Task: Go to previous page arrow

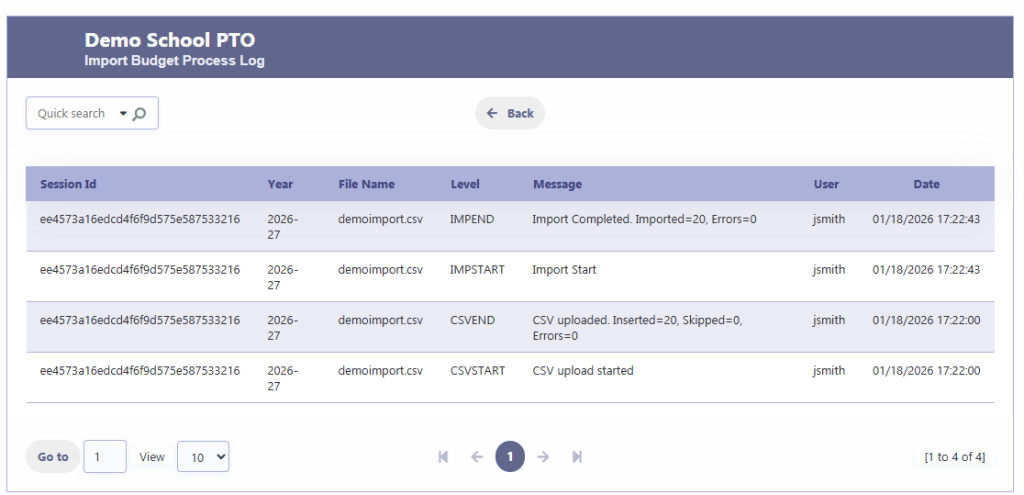Action: tap(477, 457)
